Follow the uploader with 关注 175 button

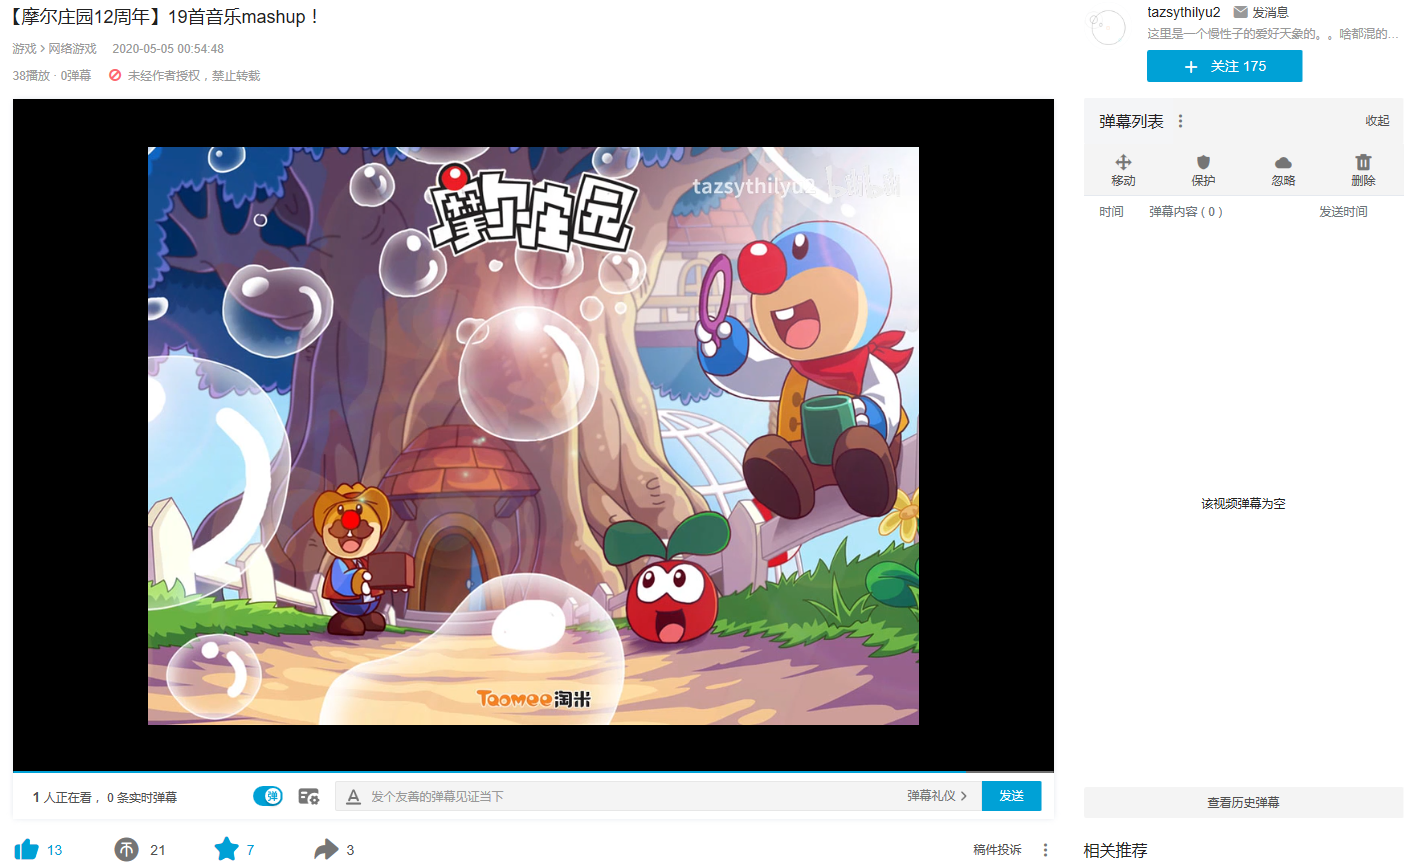[x=1224, y=66]
